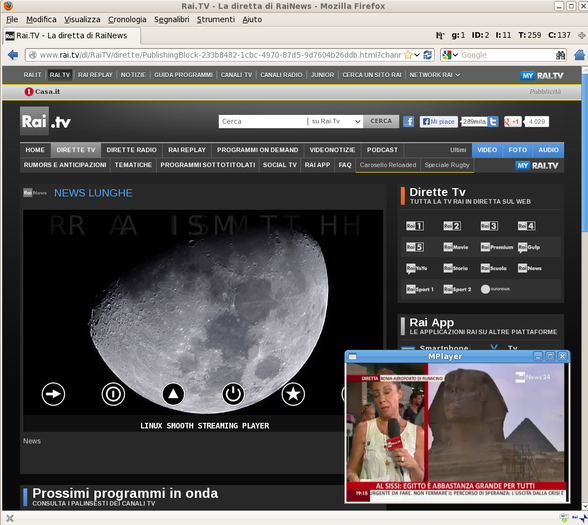Open the Rai 5 live channel
Image resolution: width=588 pixels, height=525 pixels.
click(415, 247)
